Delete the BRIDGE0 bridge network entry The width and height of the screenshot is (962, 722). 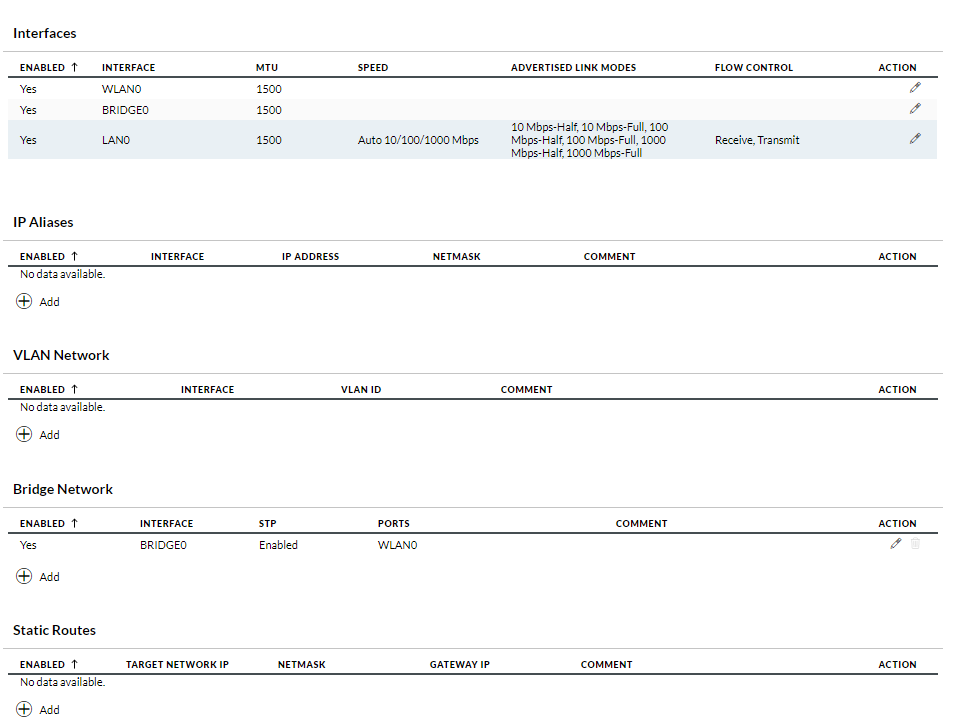[915, 543]
